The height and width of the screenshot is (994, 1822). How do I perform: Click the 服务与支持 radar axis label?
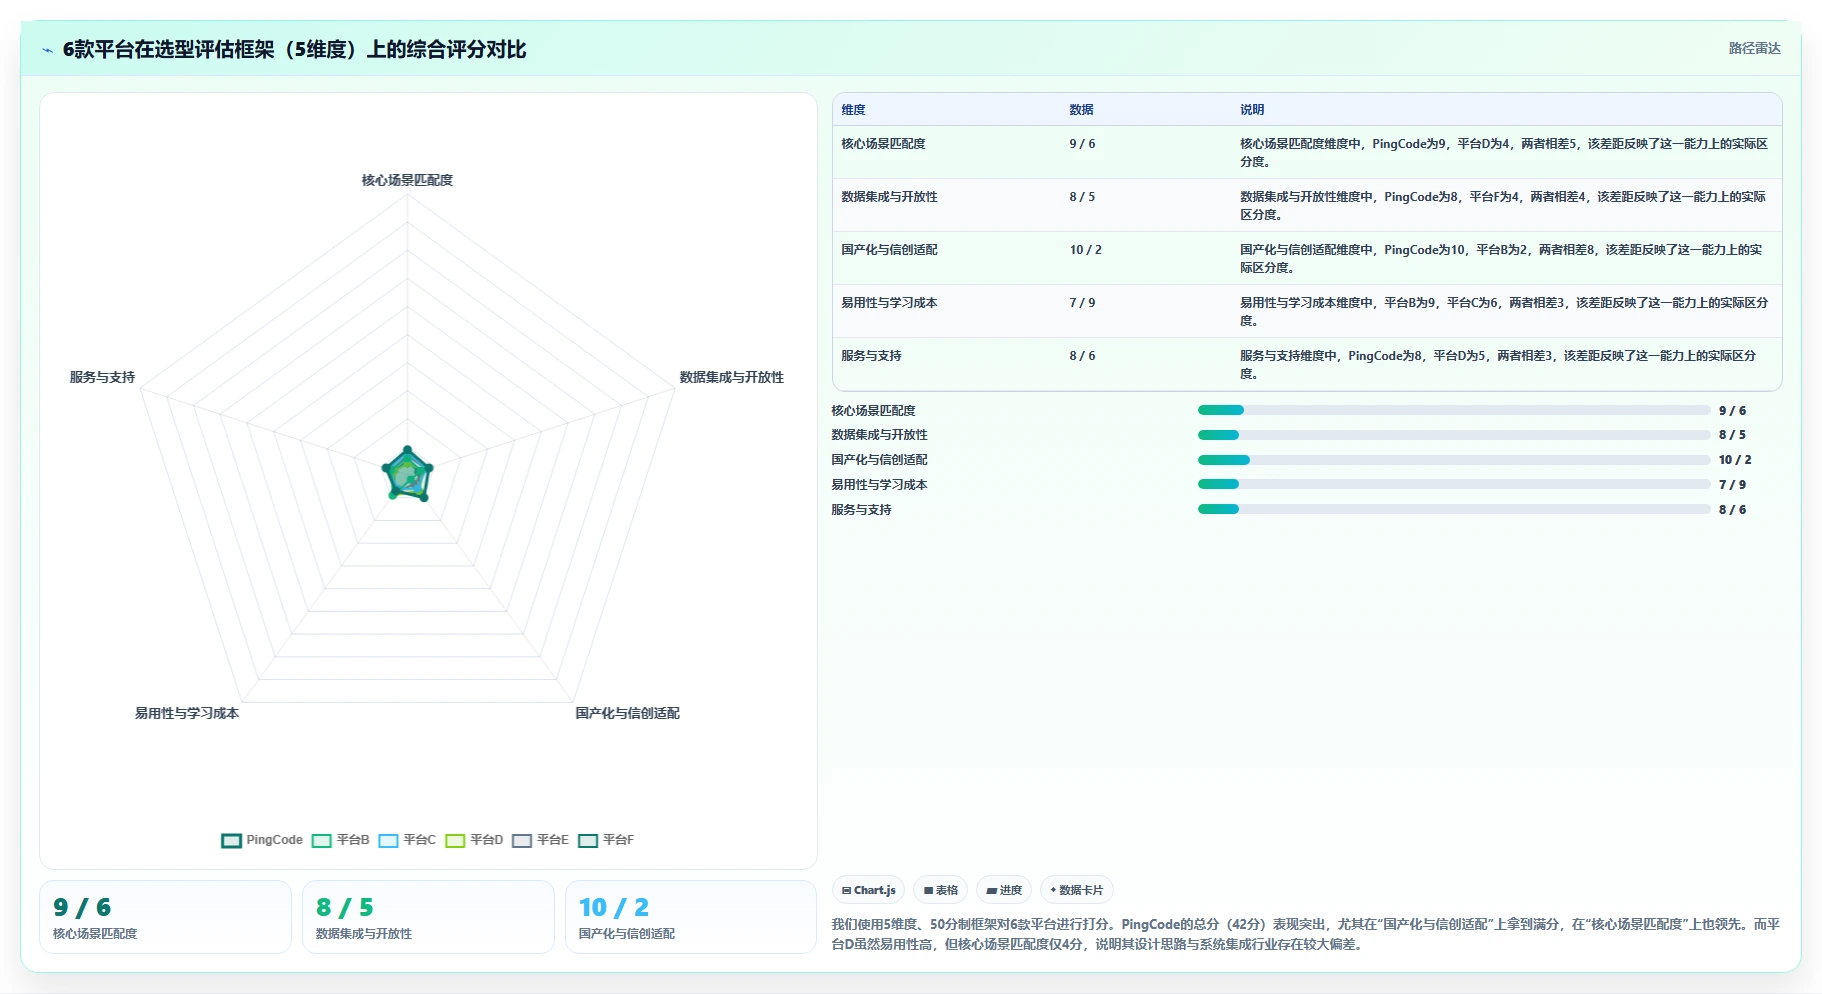tap(102, 377)
